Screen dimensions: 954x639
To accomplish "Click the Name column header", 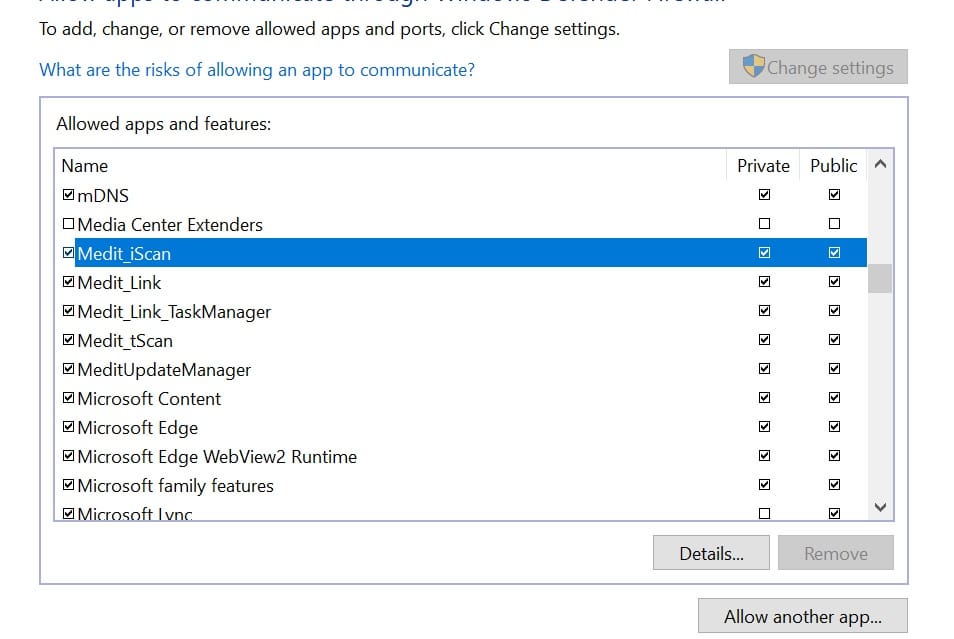I will pos(391,166).
